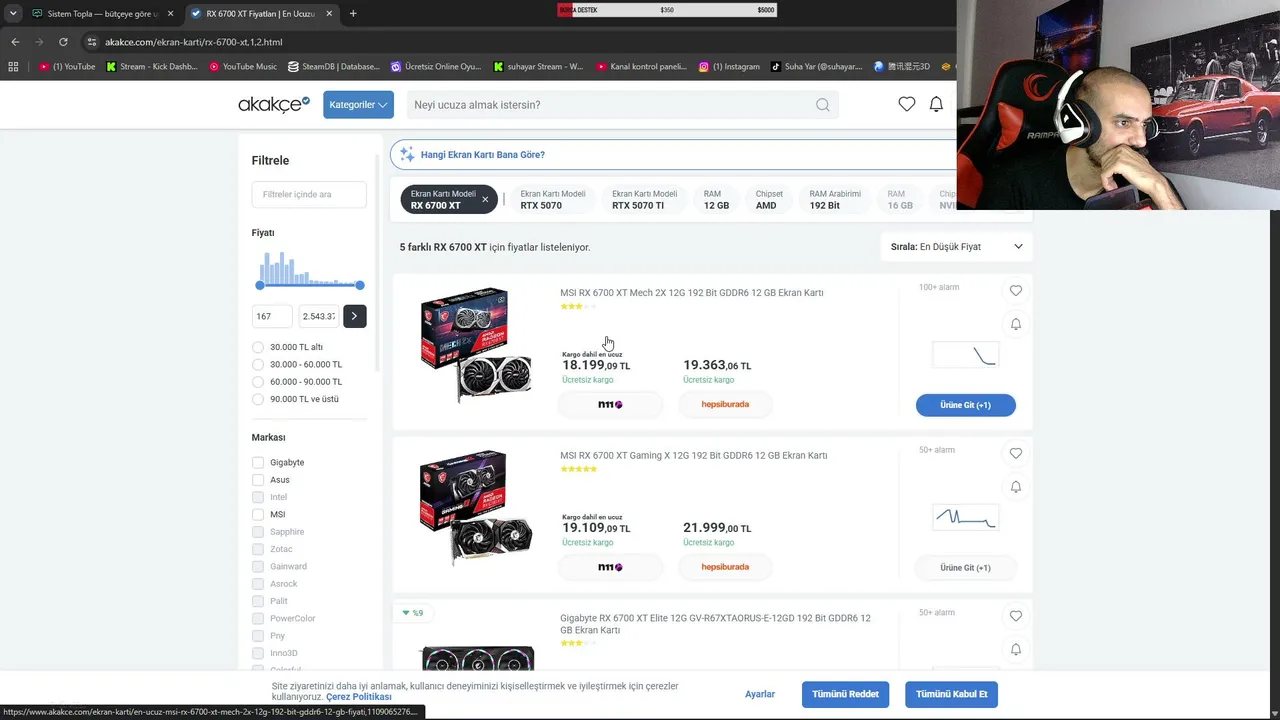This screenshot has width=1280, height=720.
Task: Open the MSI Mech 2X product image
Action: pos(476,346)
